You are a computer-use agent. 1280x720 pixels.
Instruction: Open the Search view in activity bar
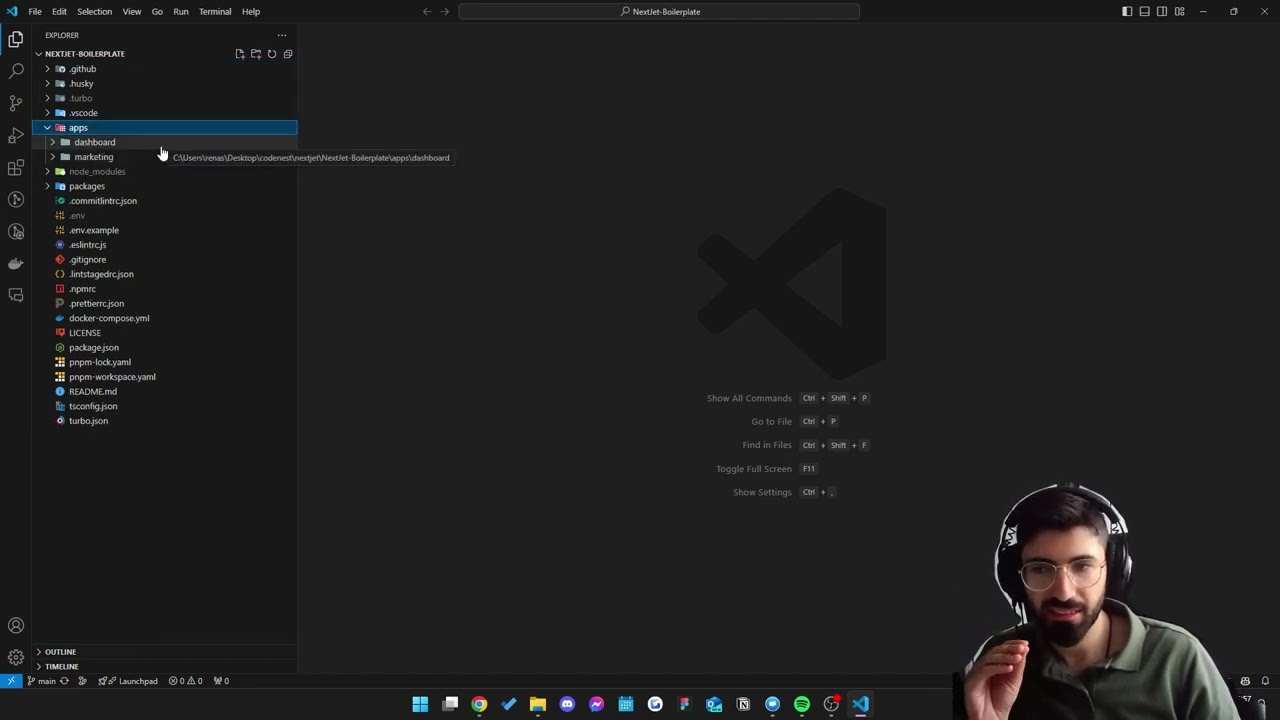(x=15, y=71)
